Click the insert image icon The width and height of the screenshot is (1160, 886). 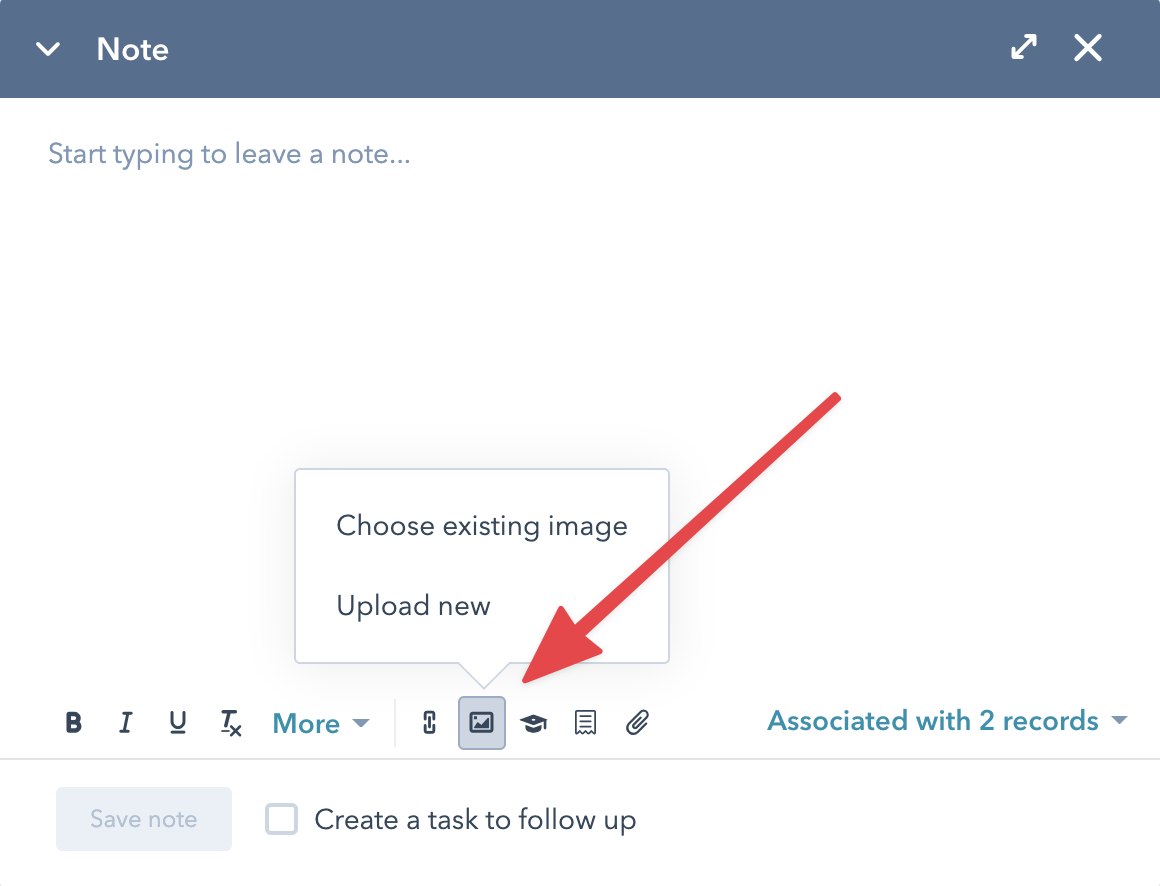[482, 722]
